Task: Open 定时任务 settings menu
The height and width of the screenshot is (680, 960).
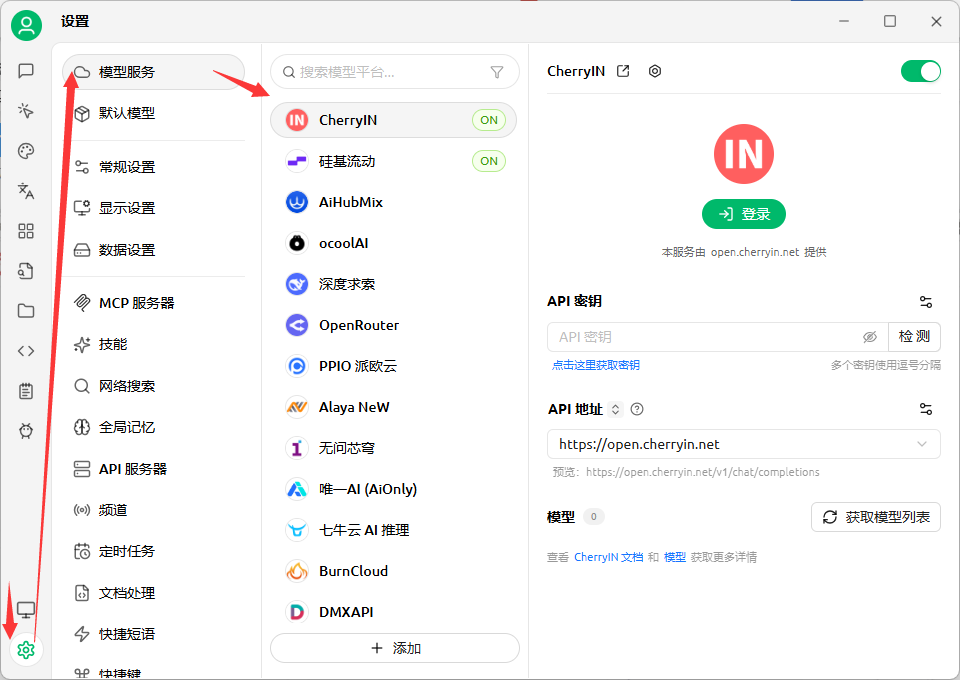Action: (x=153, y=551)
